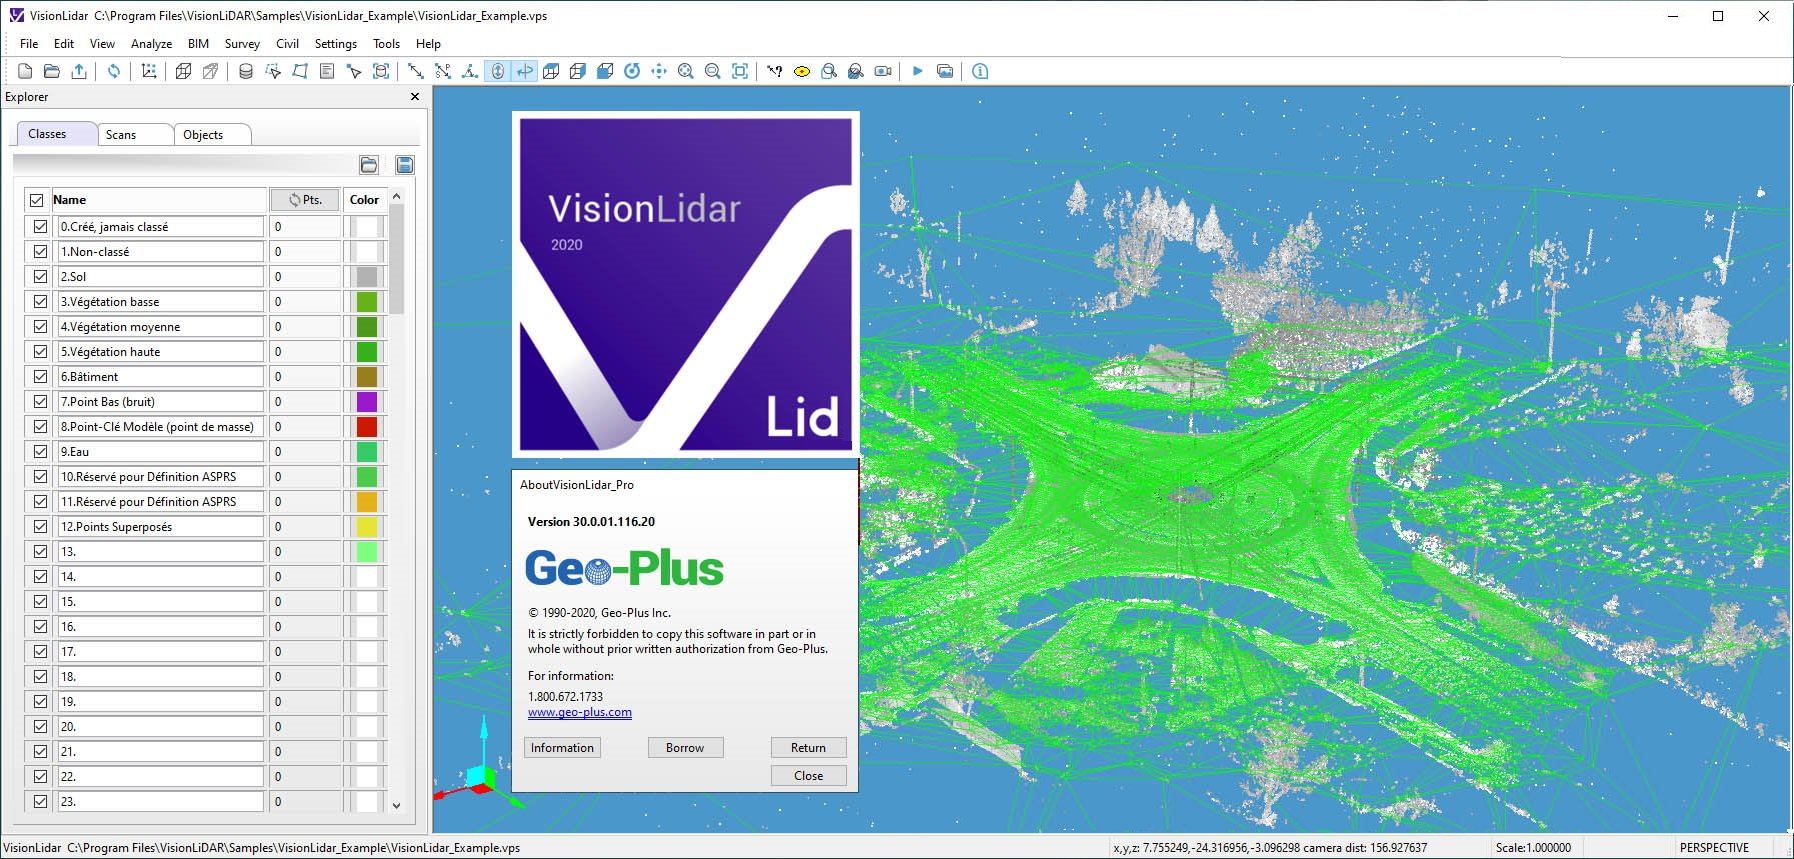Screen dimensions: 1794x859
Task: Click the Information button in About dialog
Action: coord(562,748)
